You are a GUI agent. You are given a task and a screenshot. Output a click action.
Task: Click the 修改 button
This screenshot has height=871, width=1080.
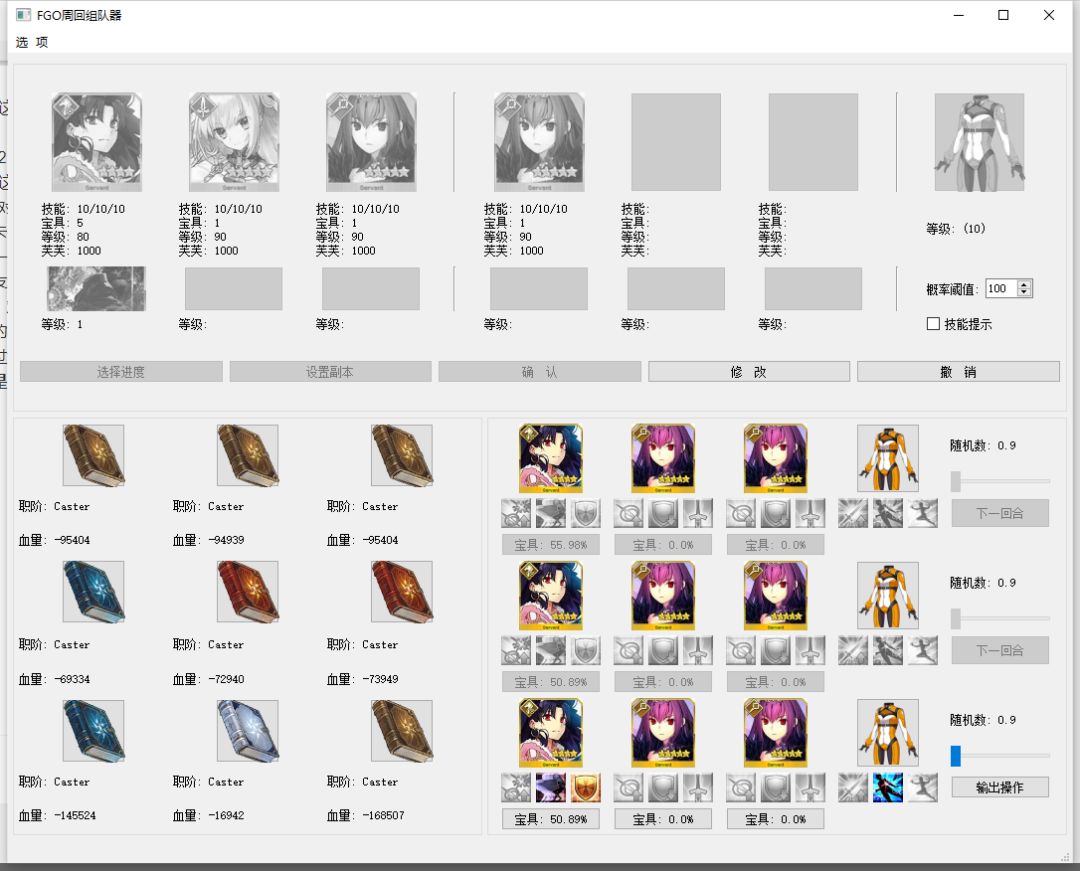click(x=749, y=372)
